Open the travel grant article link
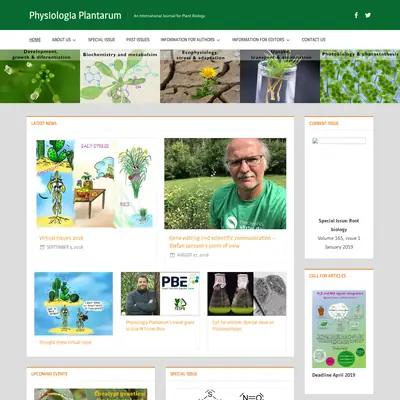The image size is (400, 400). (160, 326)
